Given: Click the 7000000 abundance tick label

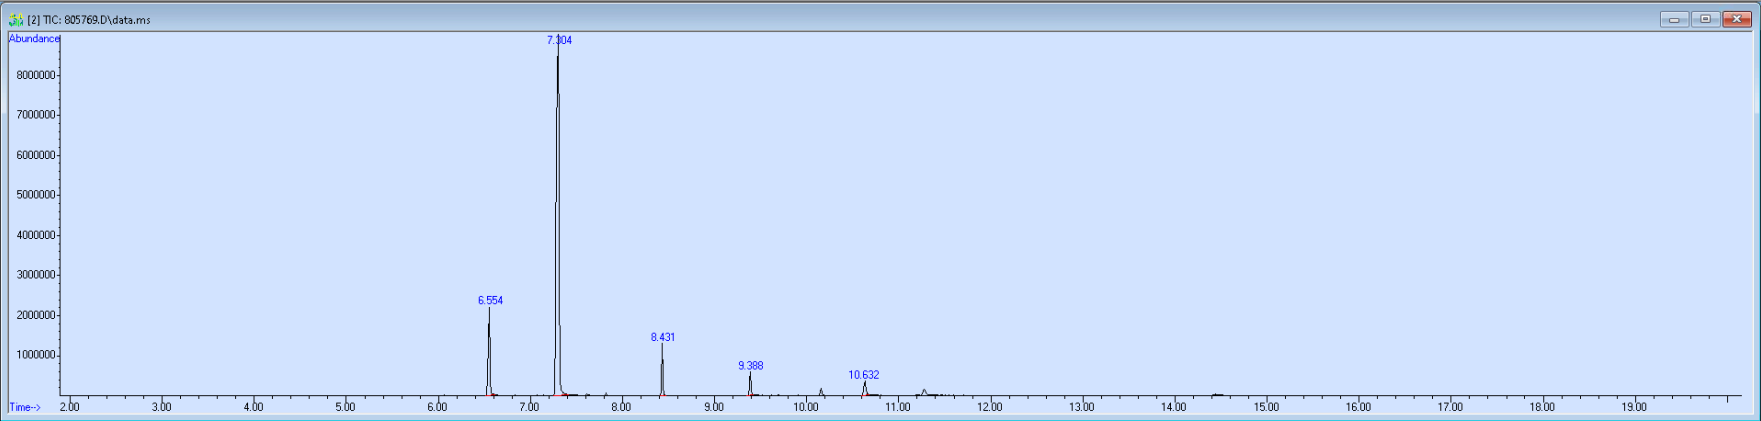Looking at the screenshot, I should [35, 115].
